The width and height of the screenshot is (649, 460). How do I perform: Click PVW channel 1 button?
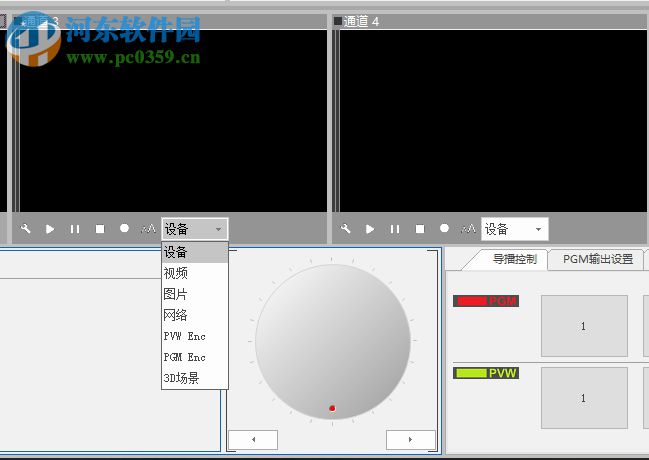(x=584, y=398)
